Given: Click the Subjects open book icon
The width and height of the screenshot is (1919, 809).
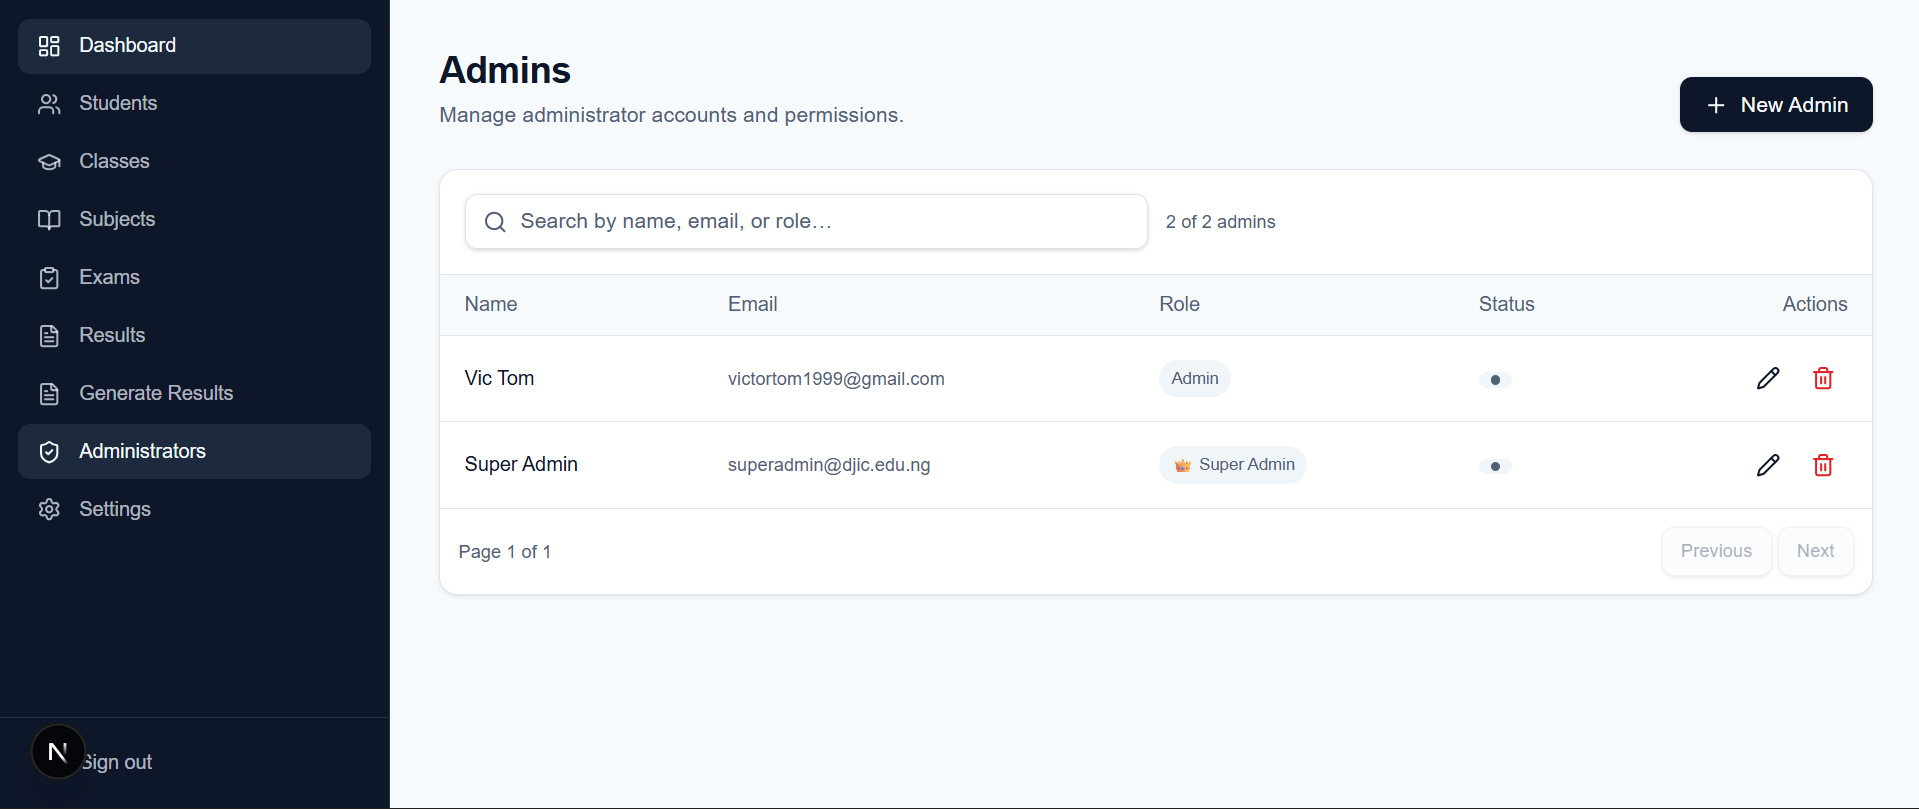Looking at the screenshot, I should coord(49,220).
